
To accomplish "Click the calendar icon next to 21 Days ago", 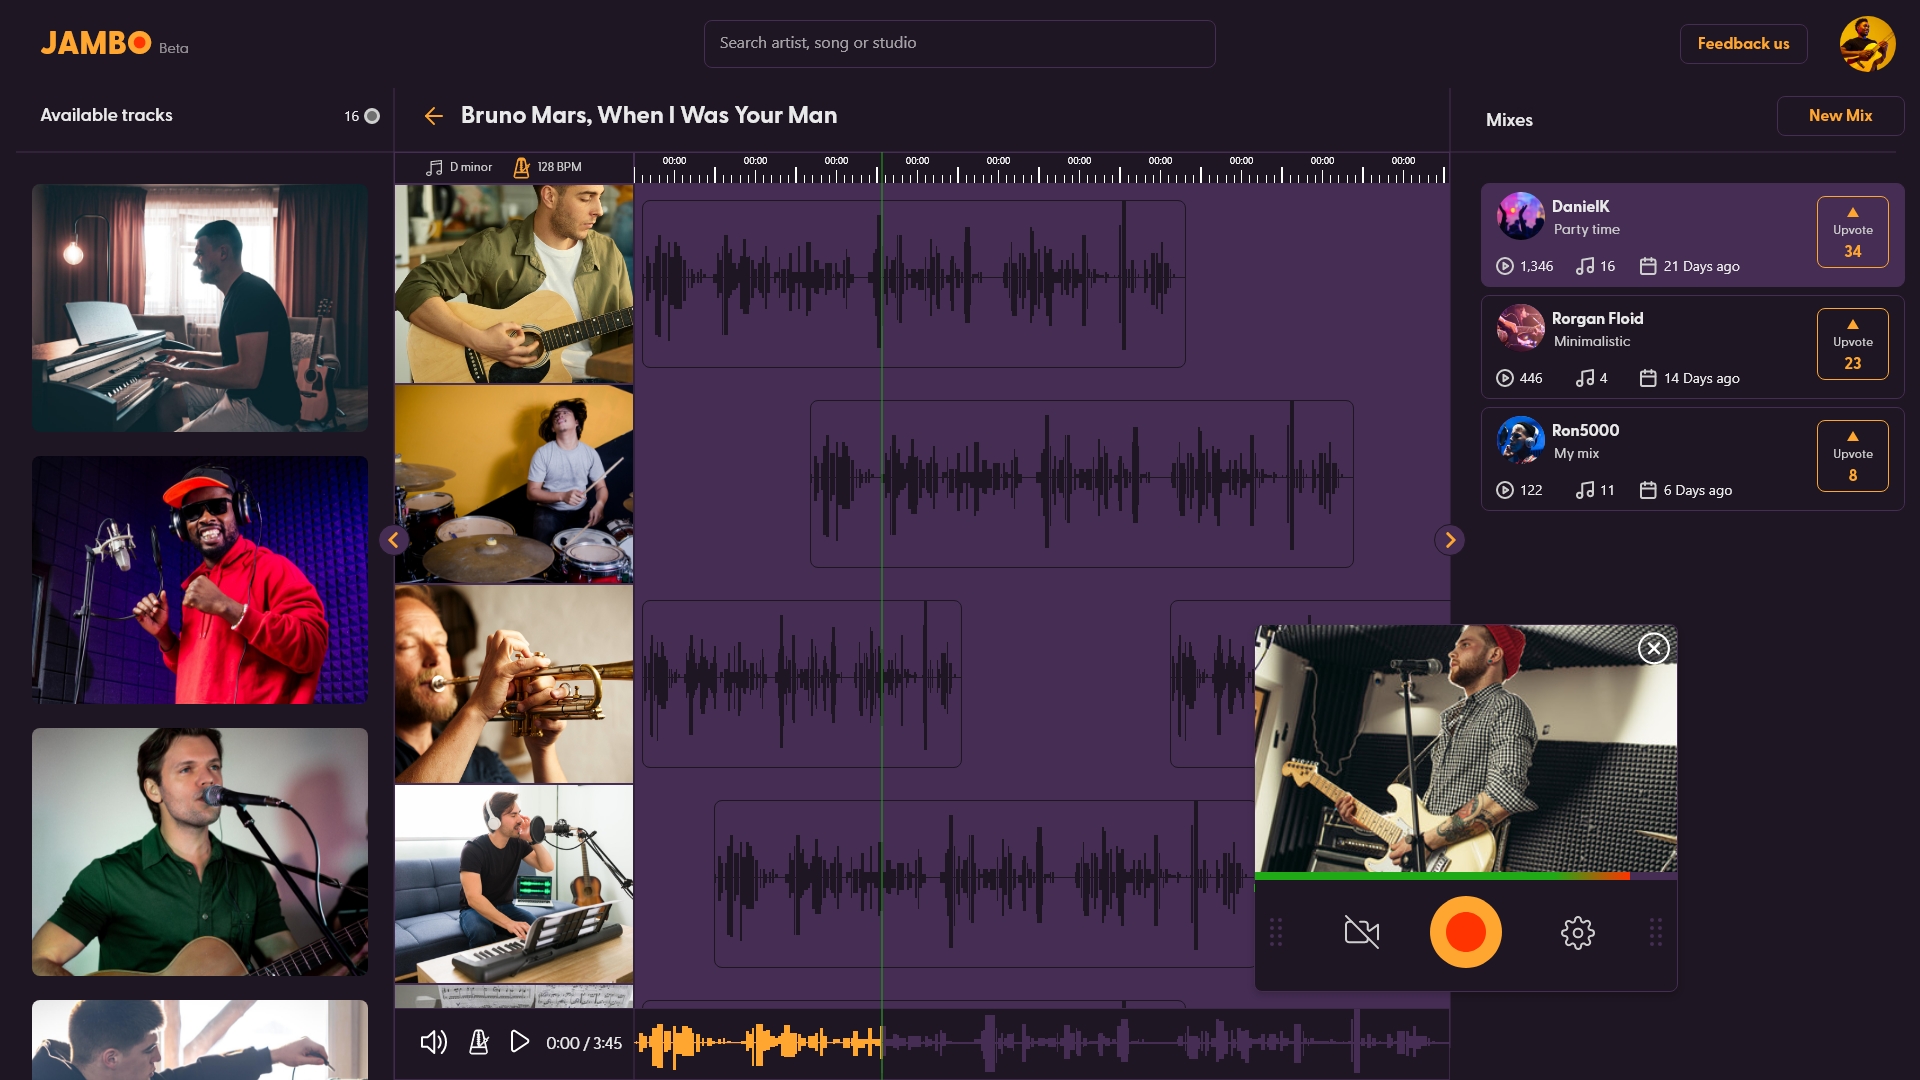I will (x=1648, y=266).
